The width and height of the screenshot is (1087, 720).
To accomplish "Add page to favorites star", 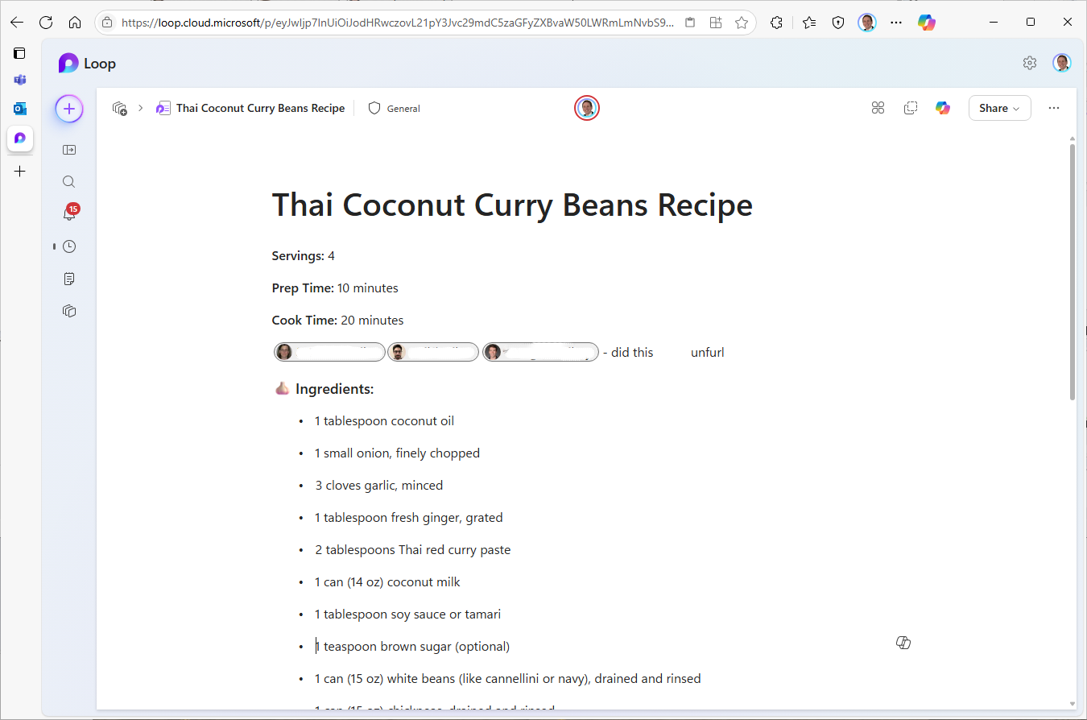I will tap(742, 22).
